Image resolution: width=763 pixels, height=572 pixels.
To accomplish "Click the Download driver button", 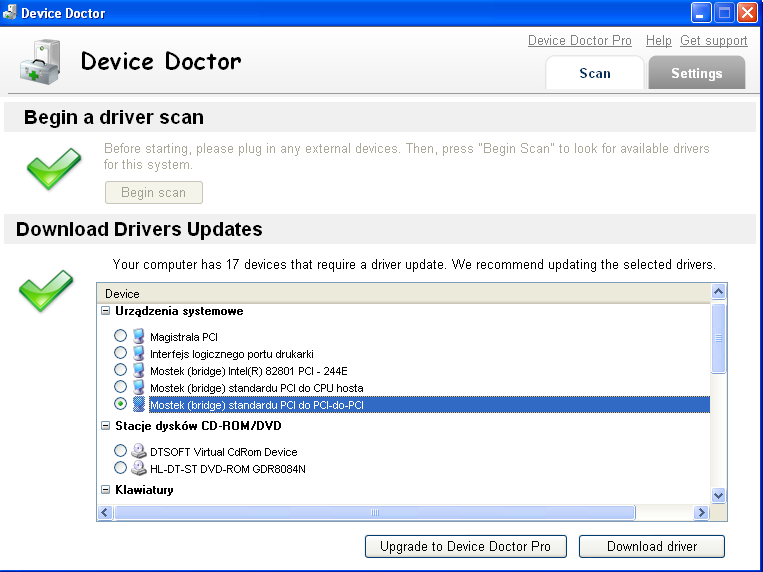I will pyautogui.click(x=652, y=546).
